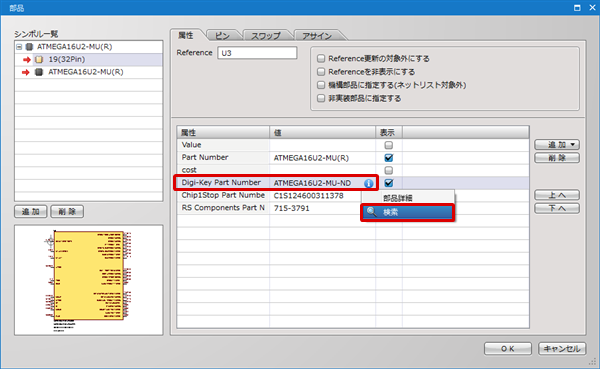The image size is (600, 369).
Task: Click 削除 button under symbol list
Action: click(x=67, y=211)
